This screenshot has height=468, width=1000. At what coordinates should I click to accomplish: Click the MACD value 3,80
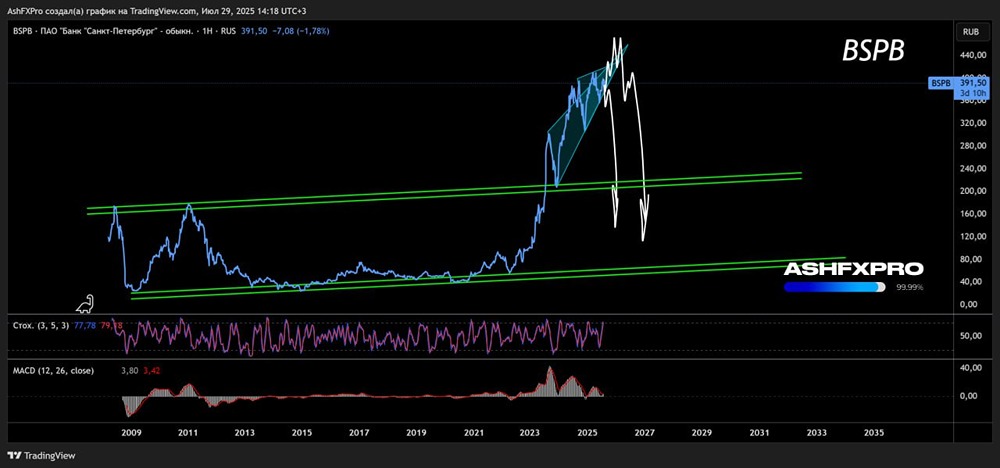(x=129, y=370)
